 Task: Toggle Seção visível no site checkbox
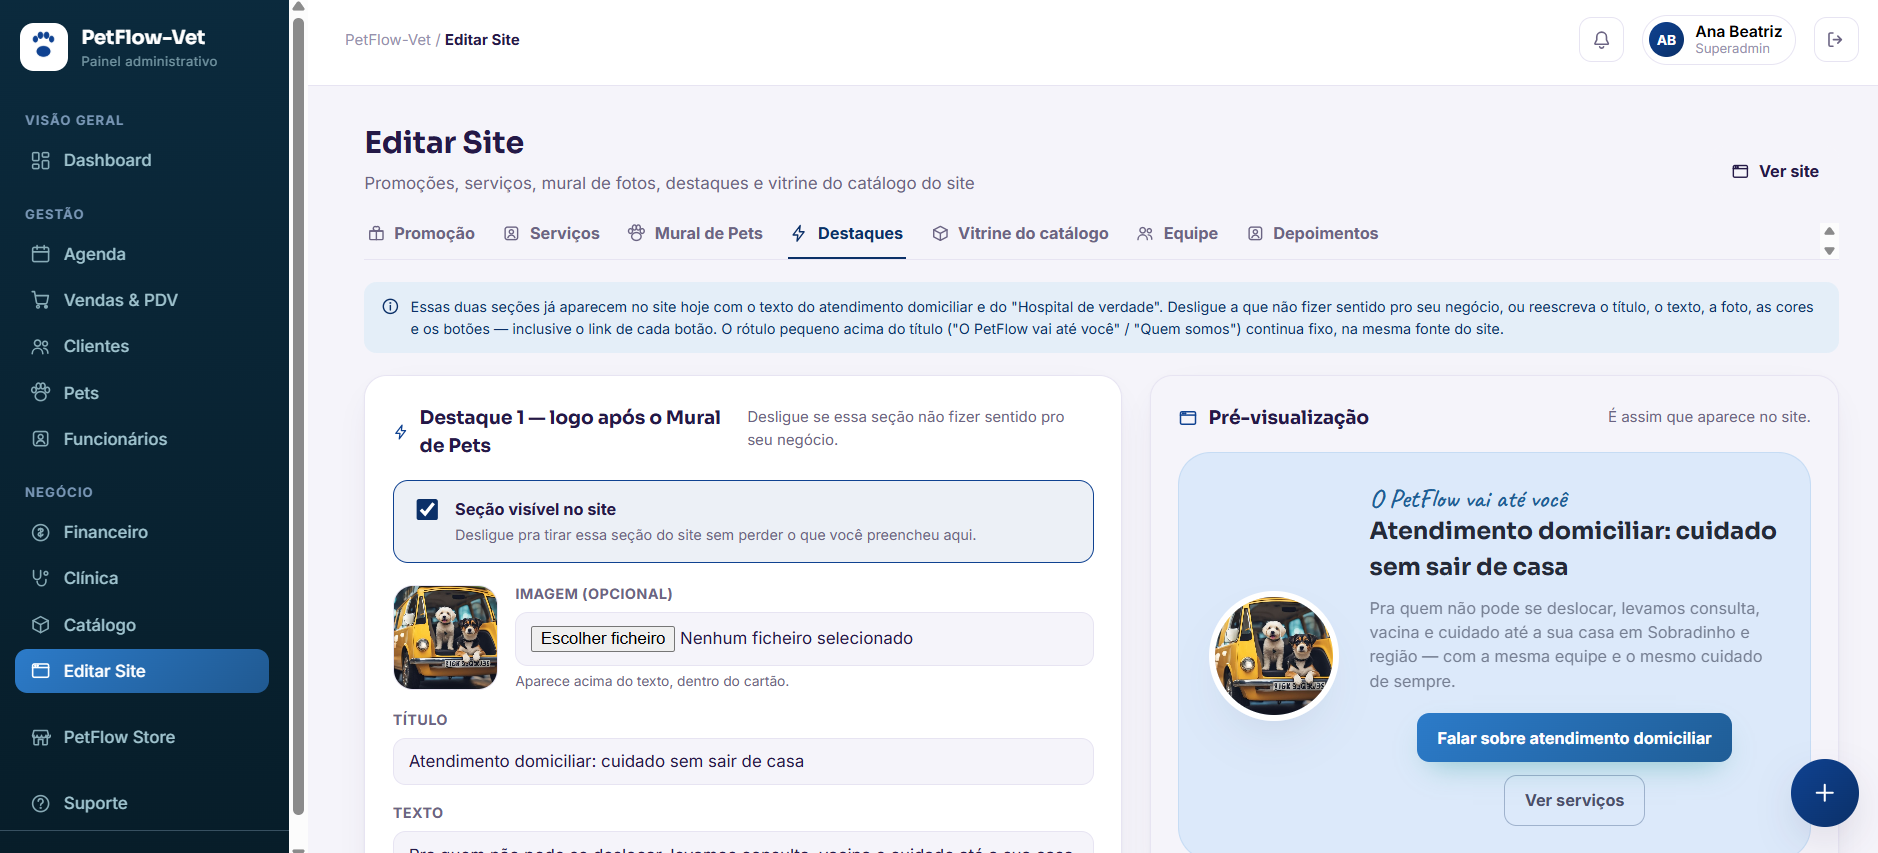click(427, 509)
